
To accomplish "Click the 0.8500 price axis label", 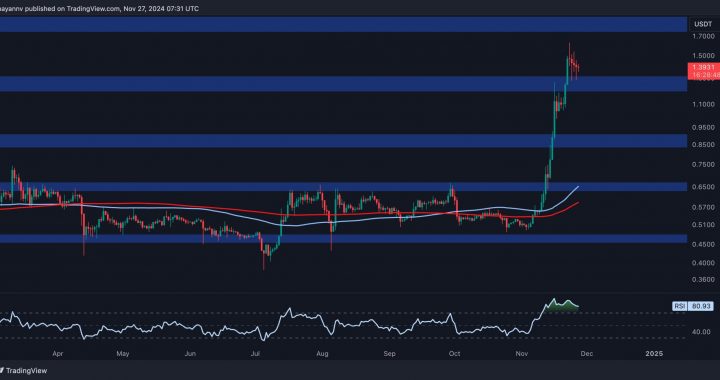I will [x=704, y=145].
